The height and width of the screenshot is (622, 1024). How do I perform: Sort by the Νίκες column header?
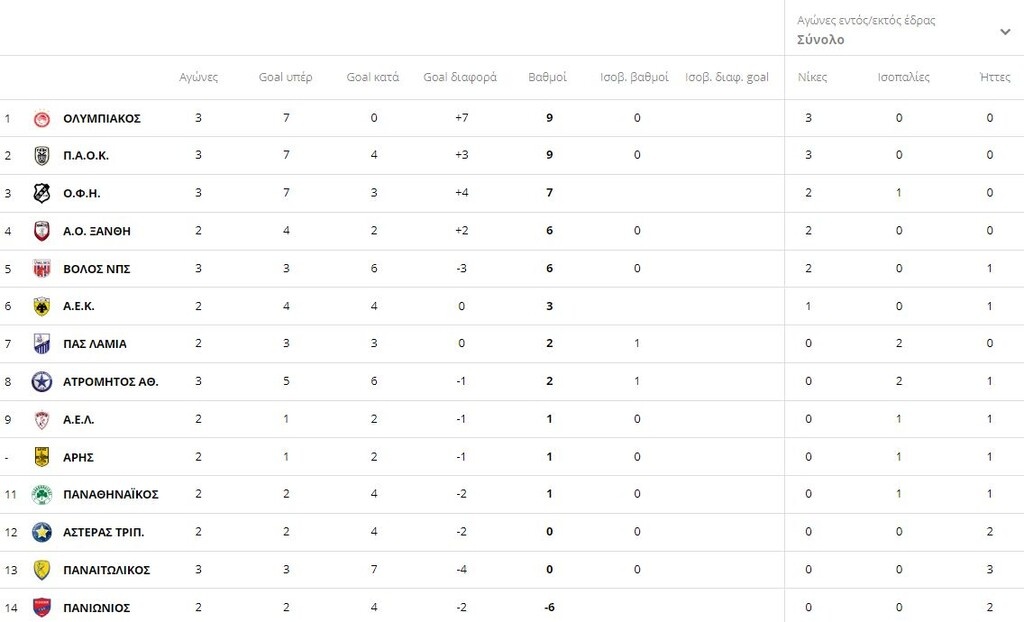click(812, 77)
